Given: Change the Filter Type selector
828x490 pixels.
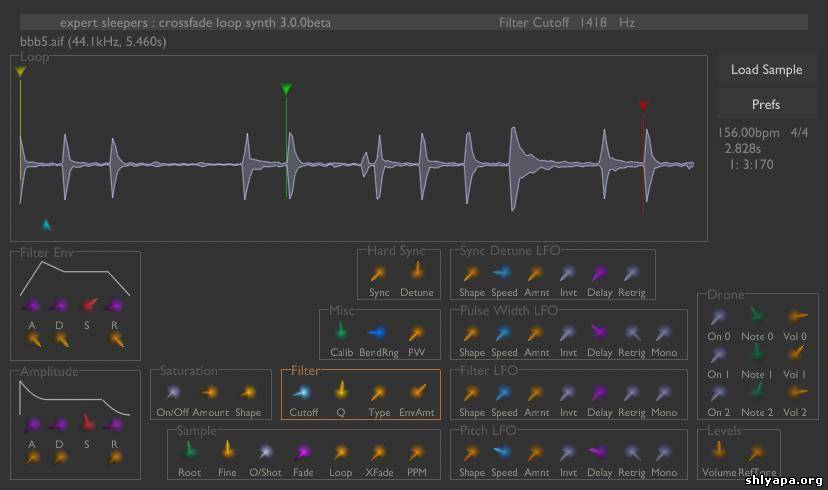Looking at the screenshot, I should [378, 393].
